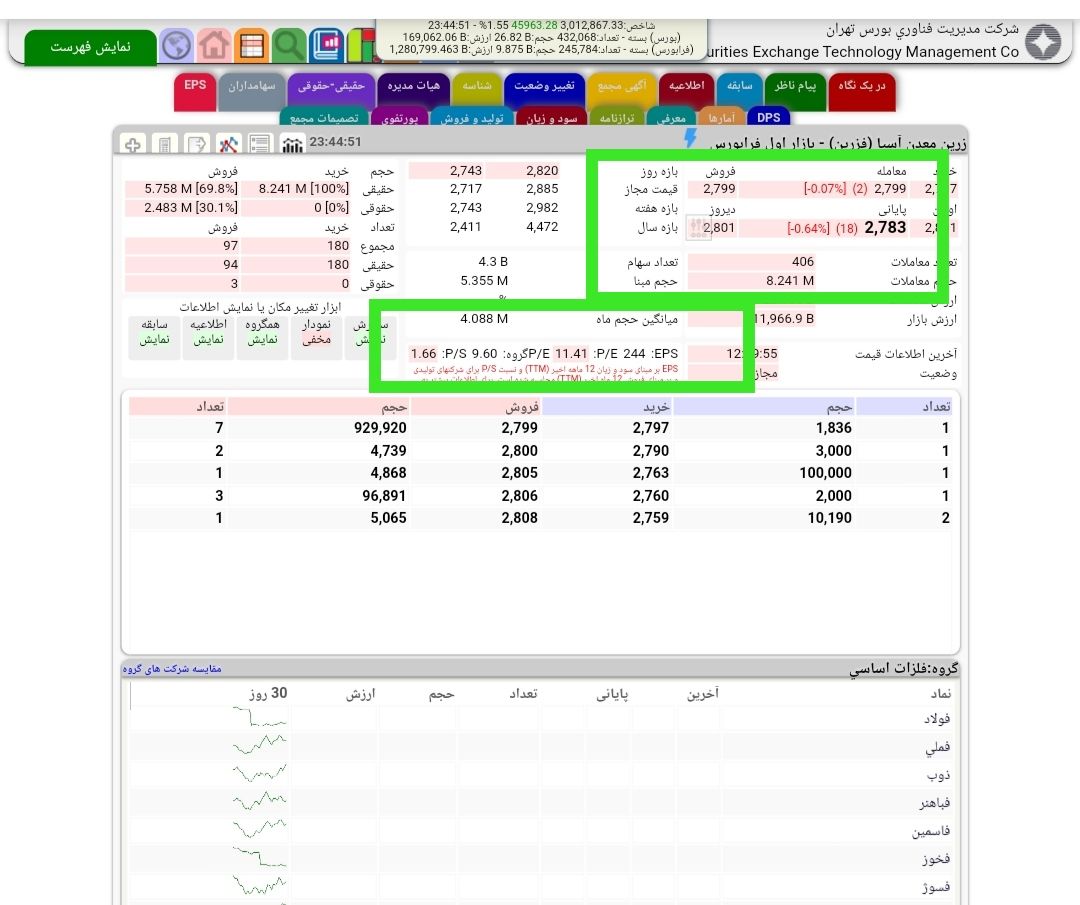The image size is (1080, 905).
Task: Click the list view icon in toolbar
Action: click(x=260, y=145)
